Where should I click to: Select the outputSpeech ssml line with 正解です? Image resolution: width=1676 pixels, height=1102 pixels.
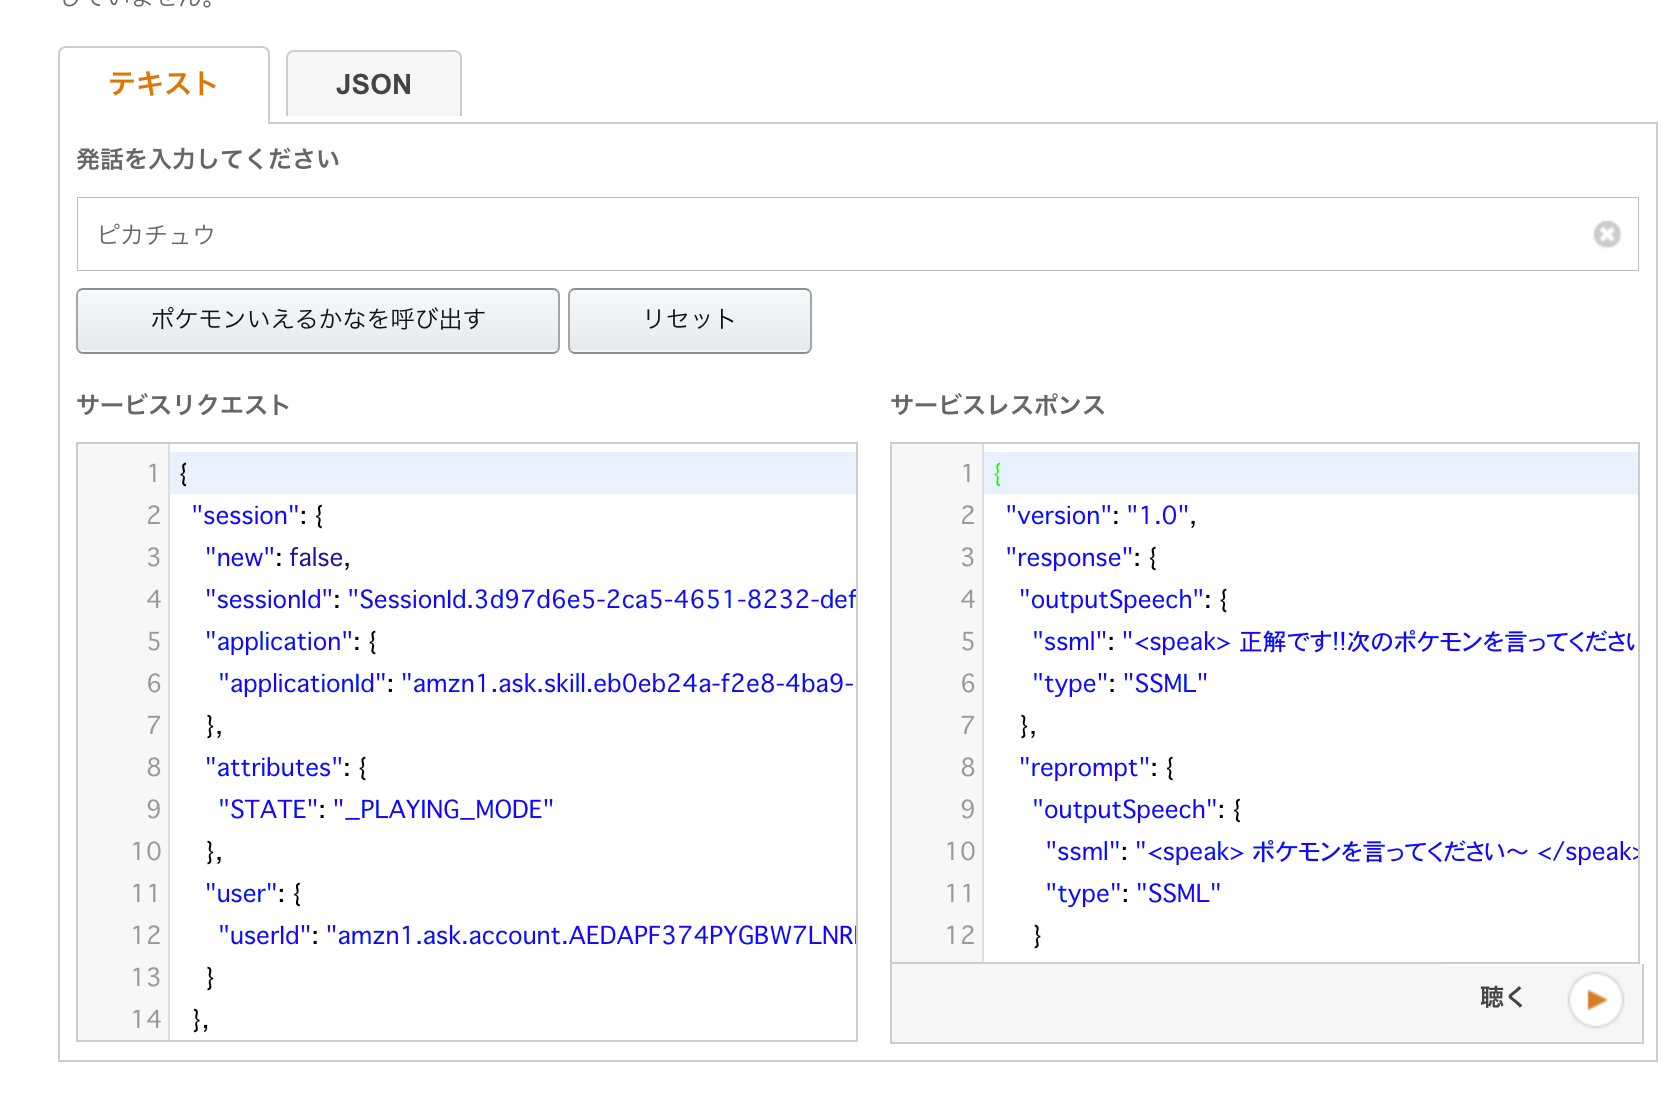(1250, 641)
